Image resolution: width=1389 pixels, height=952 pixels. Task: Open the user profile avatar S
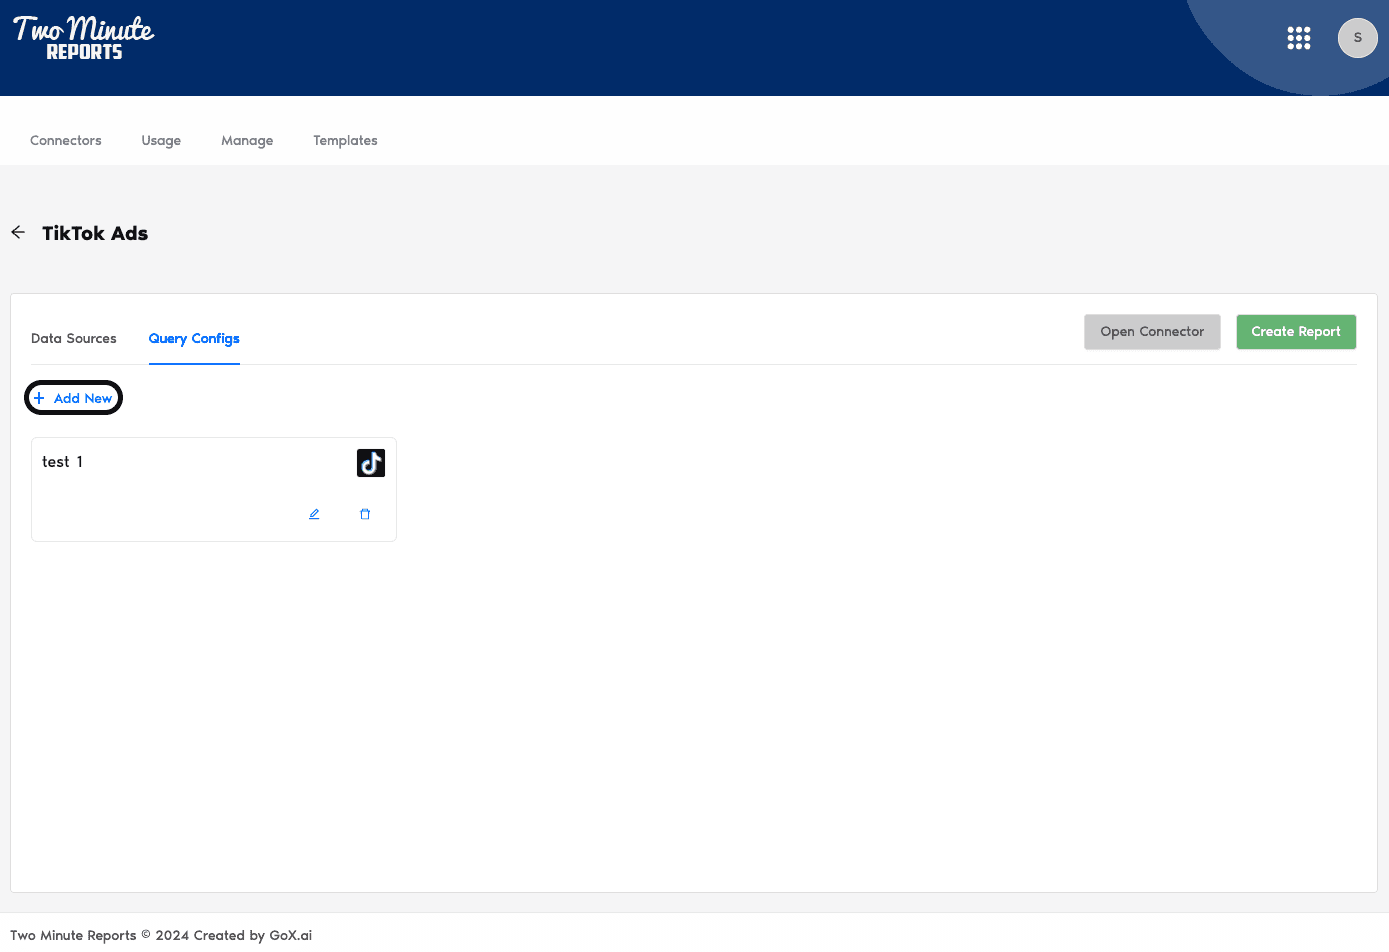tap(1357, 38)
